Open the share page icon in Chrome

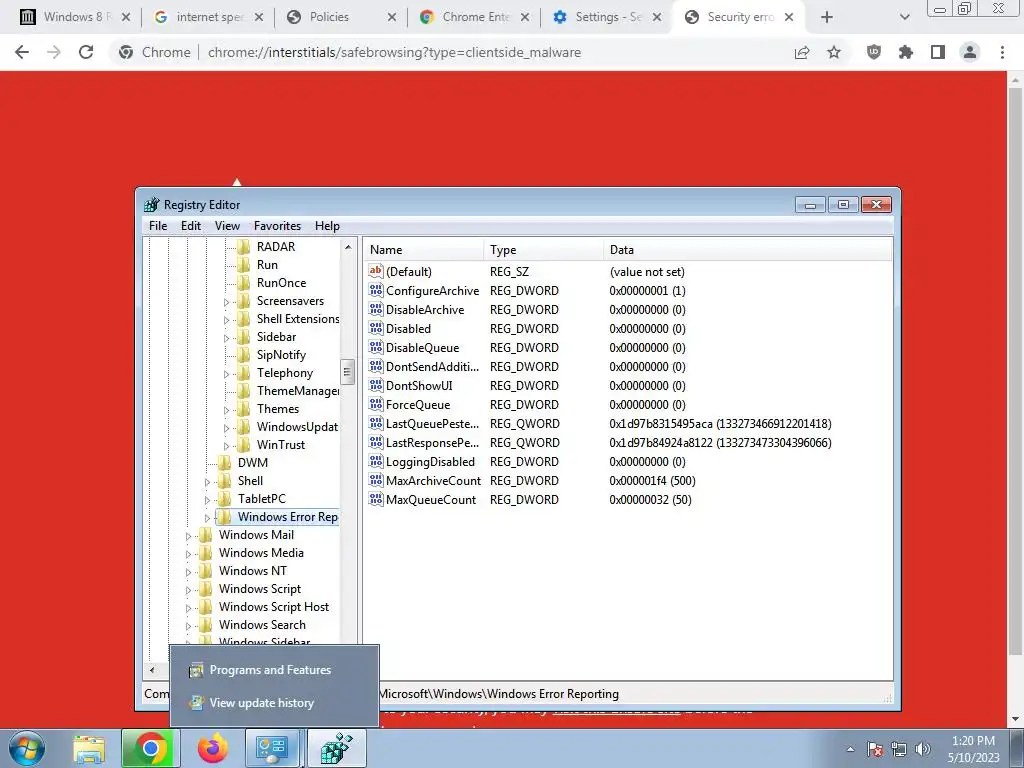pyautogui.click(x=802, y=52)
